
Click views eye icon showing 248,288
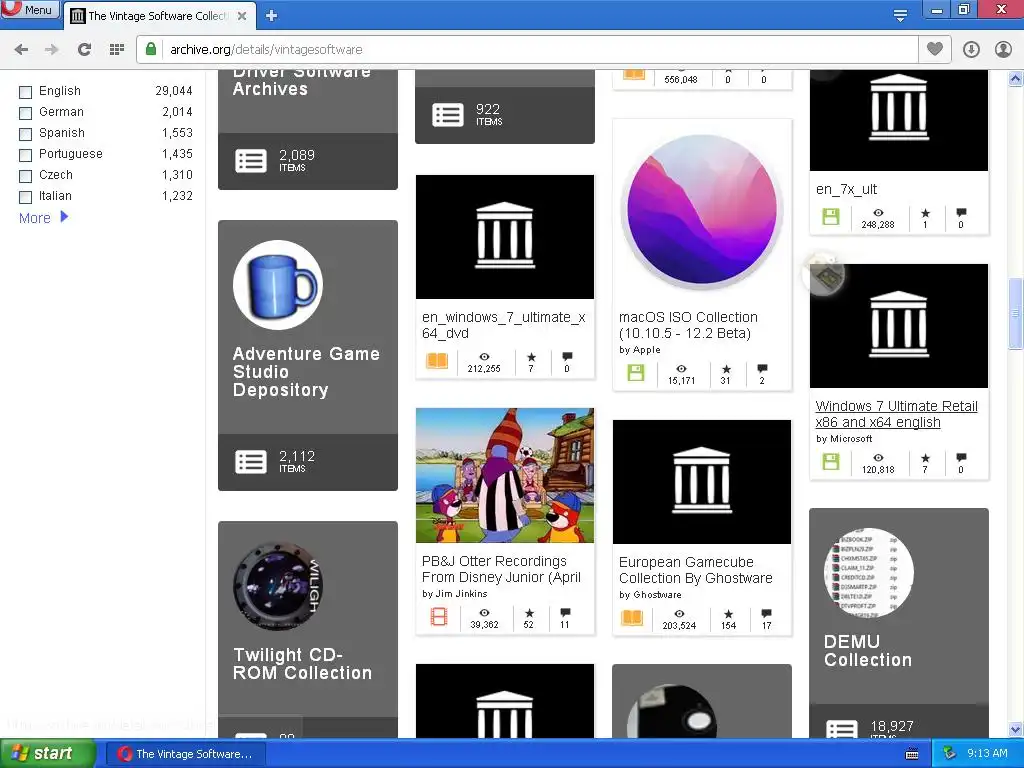(878, 213)
